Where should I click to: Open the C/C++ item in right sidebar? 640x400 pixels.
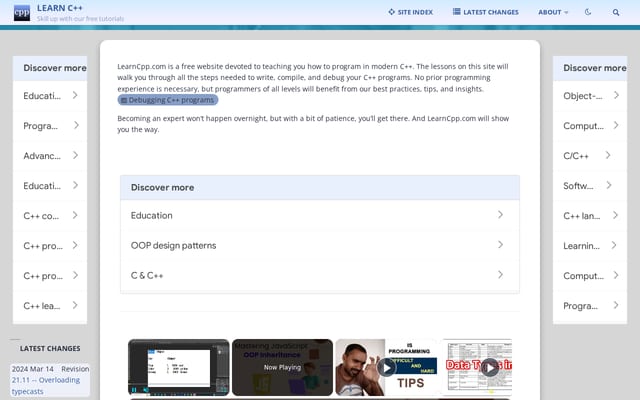click(590, 156)
